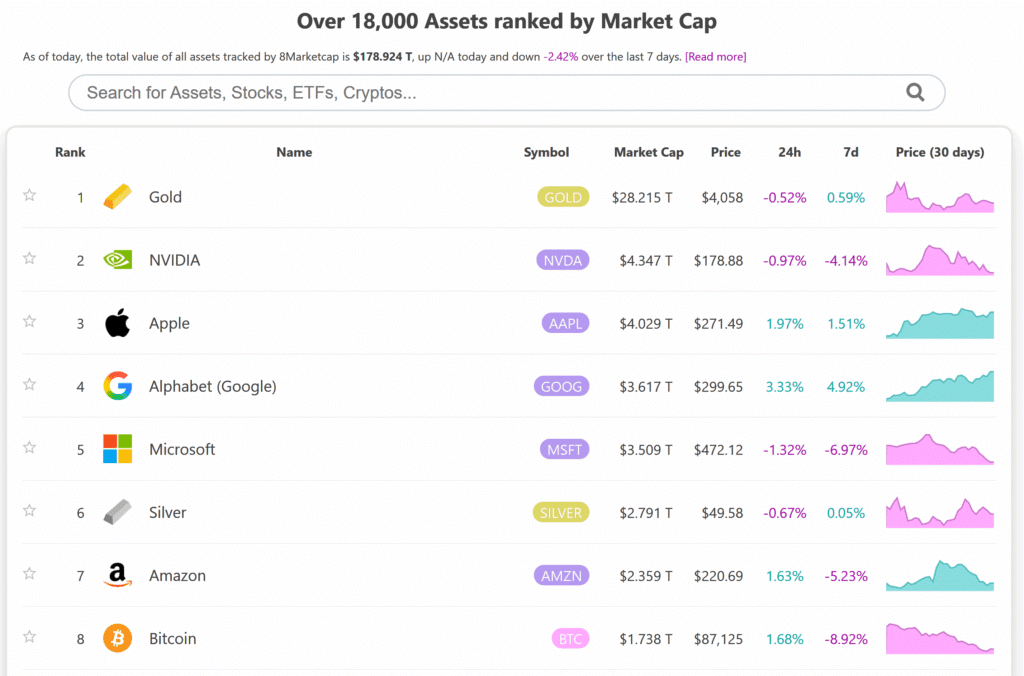
Task: Click the AAPL symbol badge
Action: point(563,323)
